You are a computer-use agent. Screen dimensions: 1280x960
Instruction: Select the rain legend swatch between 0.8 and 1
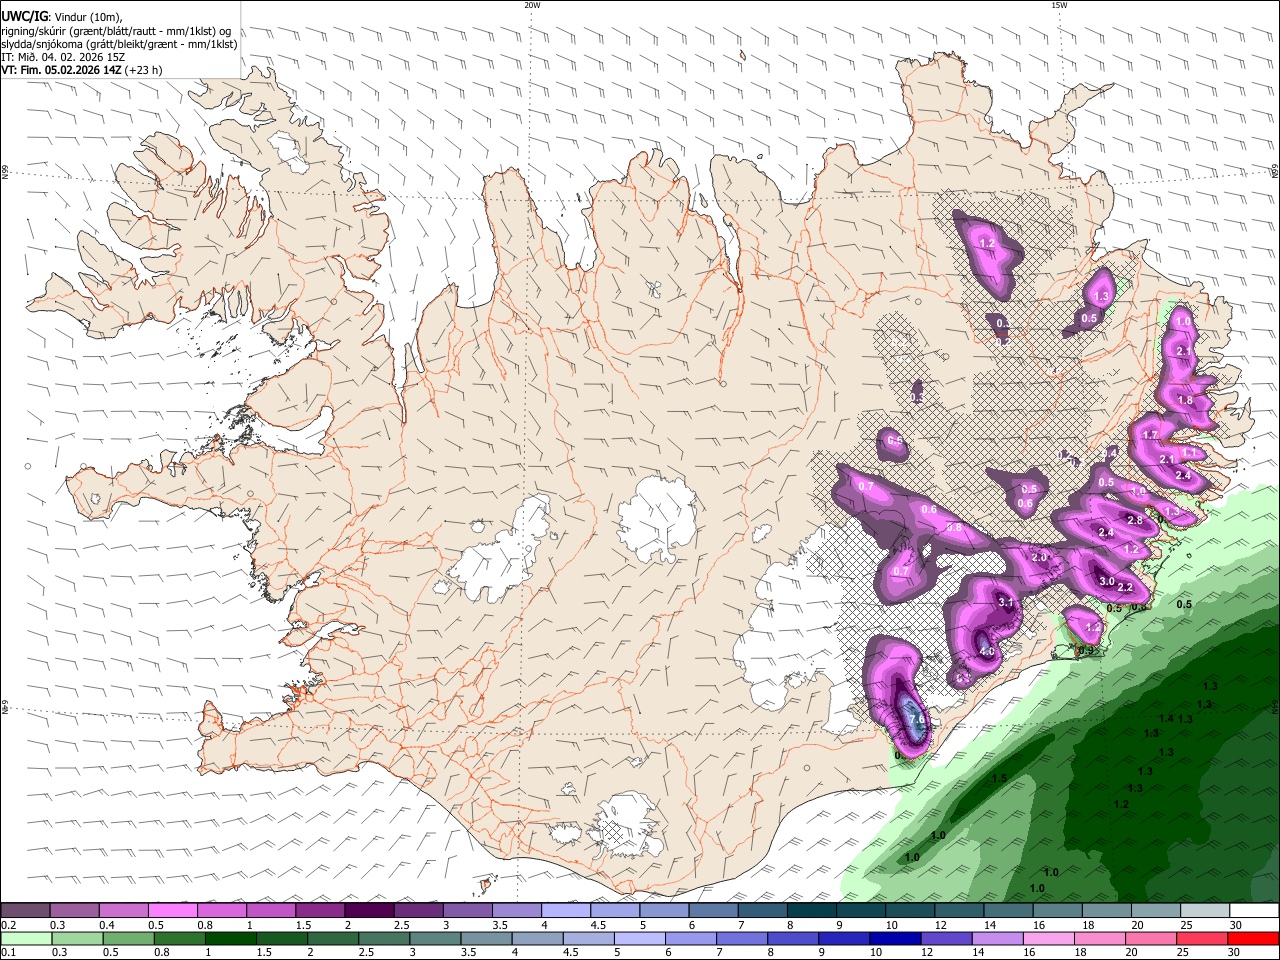coord(180,939)
